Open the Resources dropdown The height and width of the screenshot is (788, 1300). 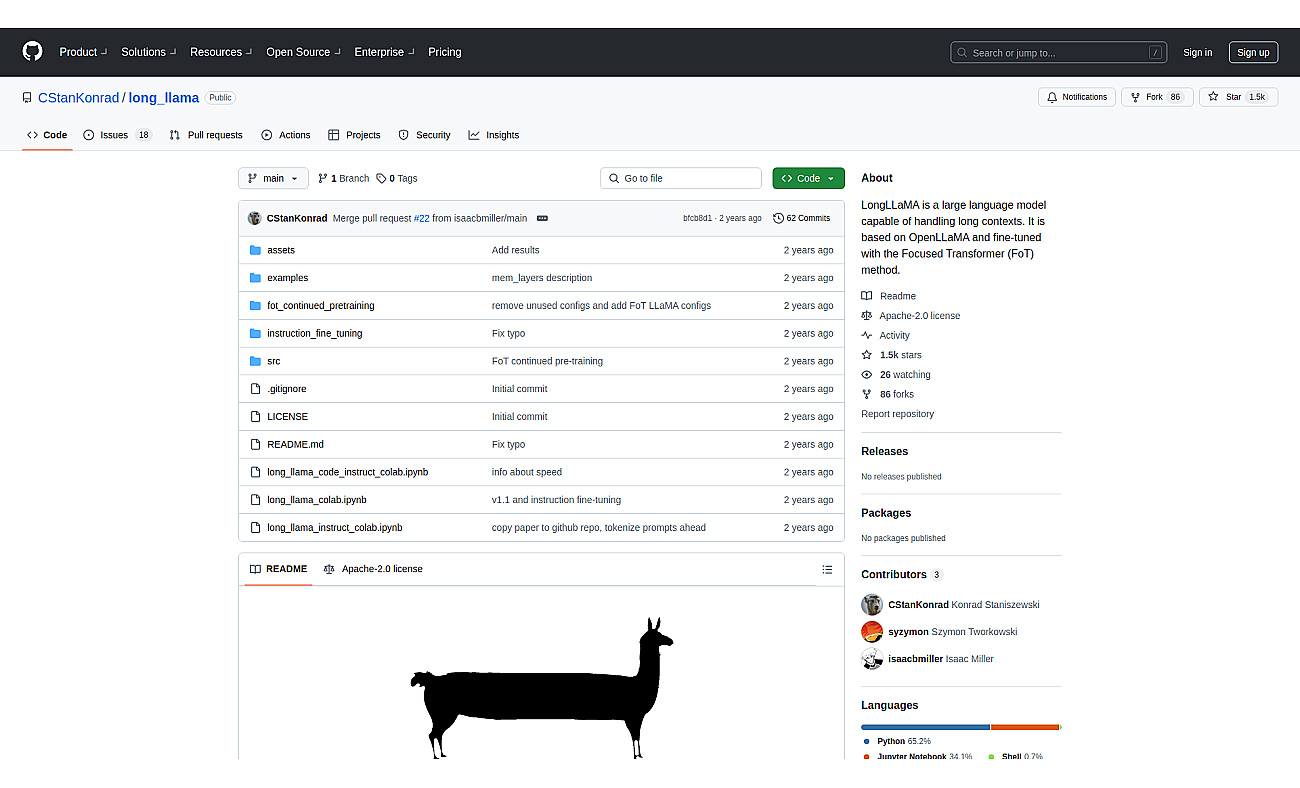pos(221,52)
